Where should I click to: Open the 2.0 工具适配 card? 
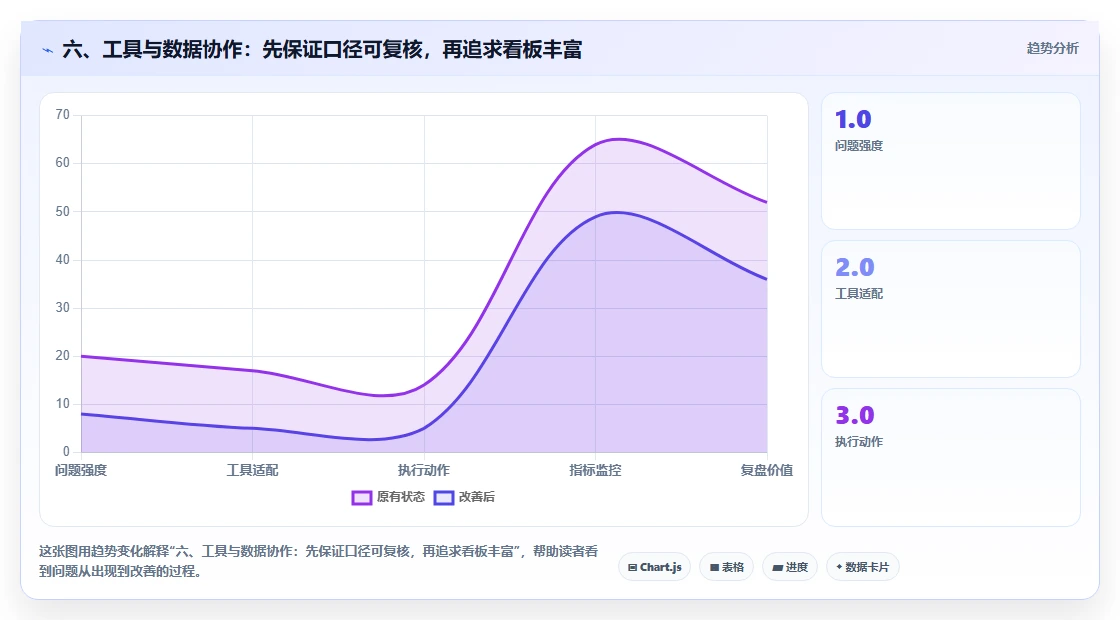(x=951, y=309)
